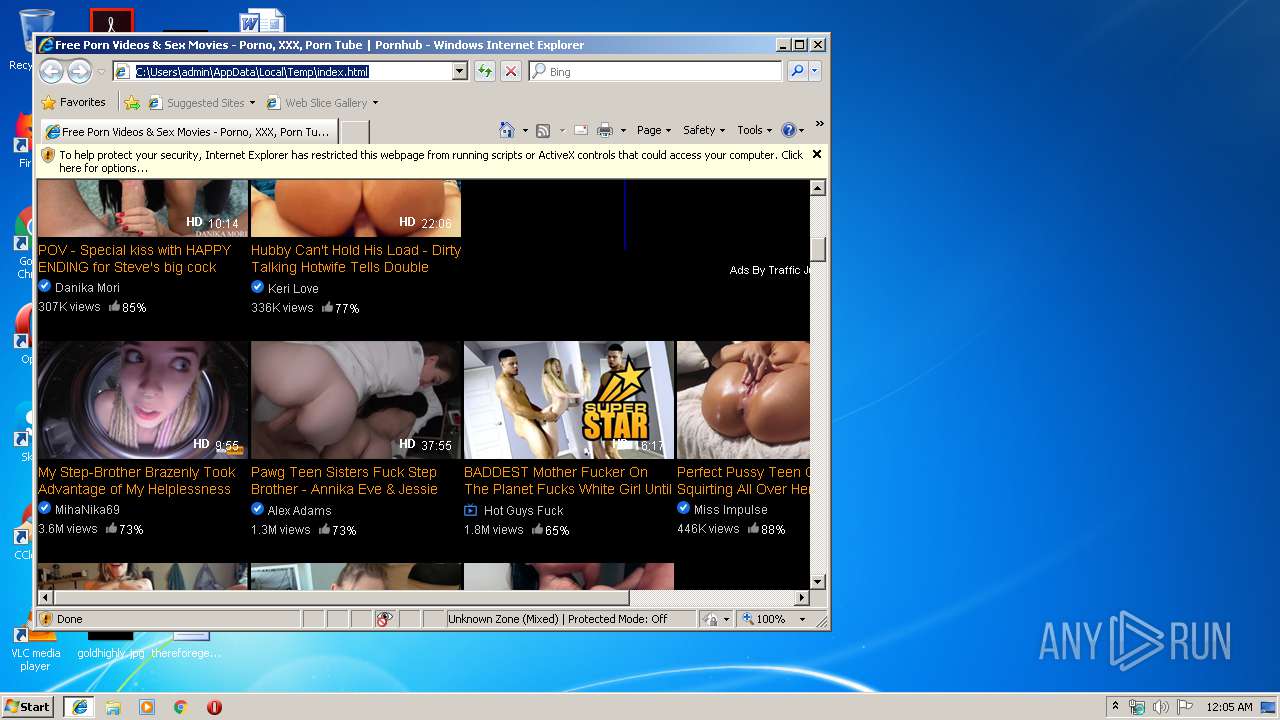Dismiss the information bar with X

(x=816, y=154)
